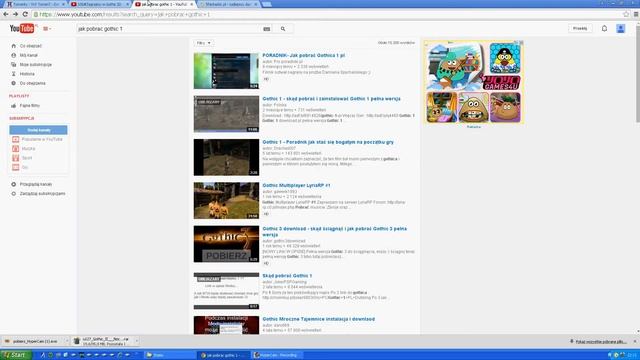
Task: Open Przeglądaj kanały in sidebar
Action: pos(36,184)
